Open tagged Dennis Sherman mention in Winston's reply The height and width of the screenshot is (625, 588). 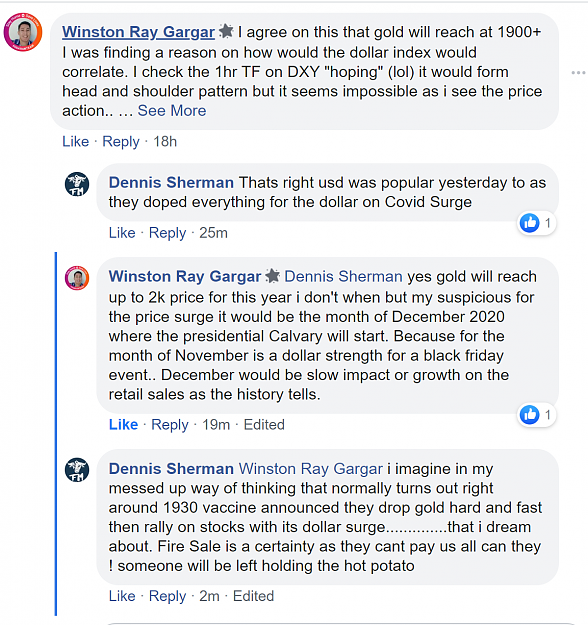click(343, 276)
